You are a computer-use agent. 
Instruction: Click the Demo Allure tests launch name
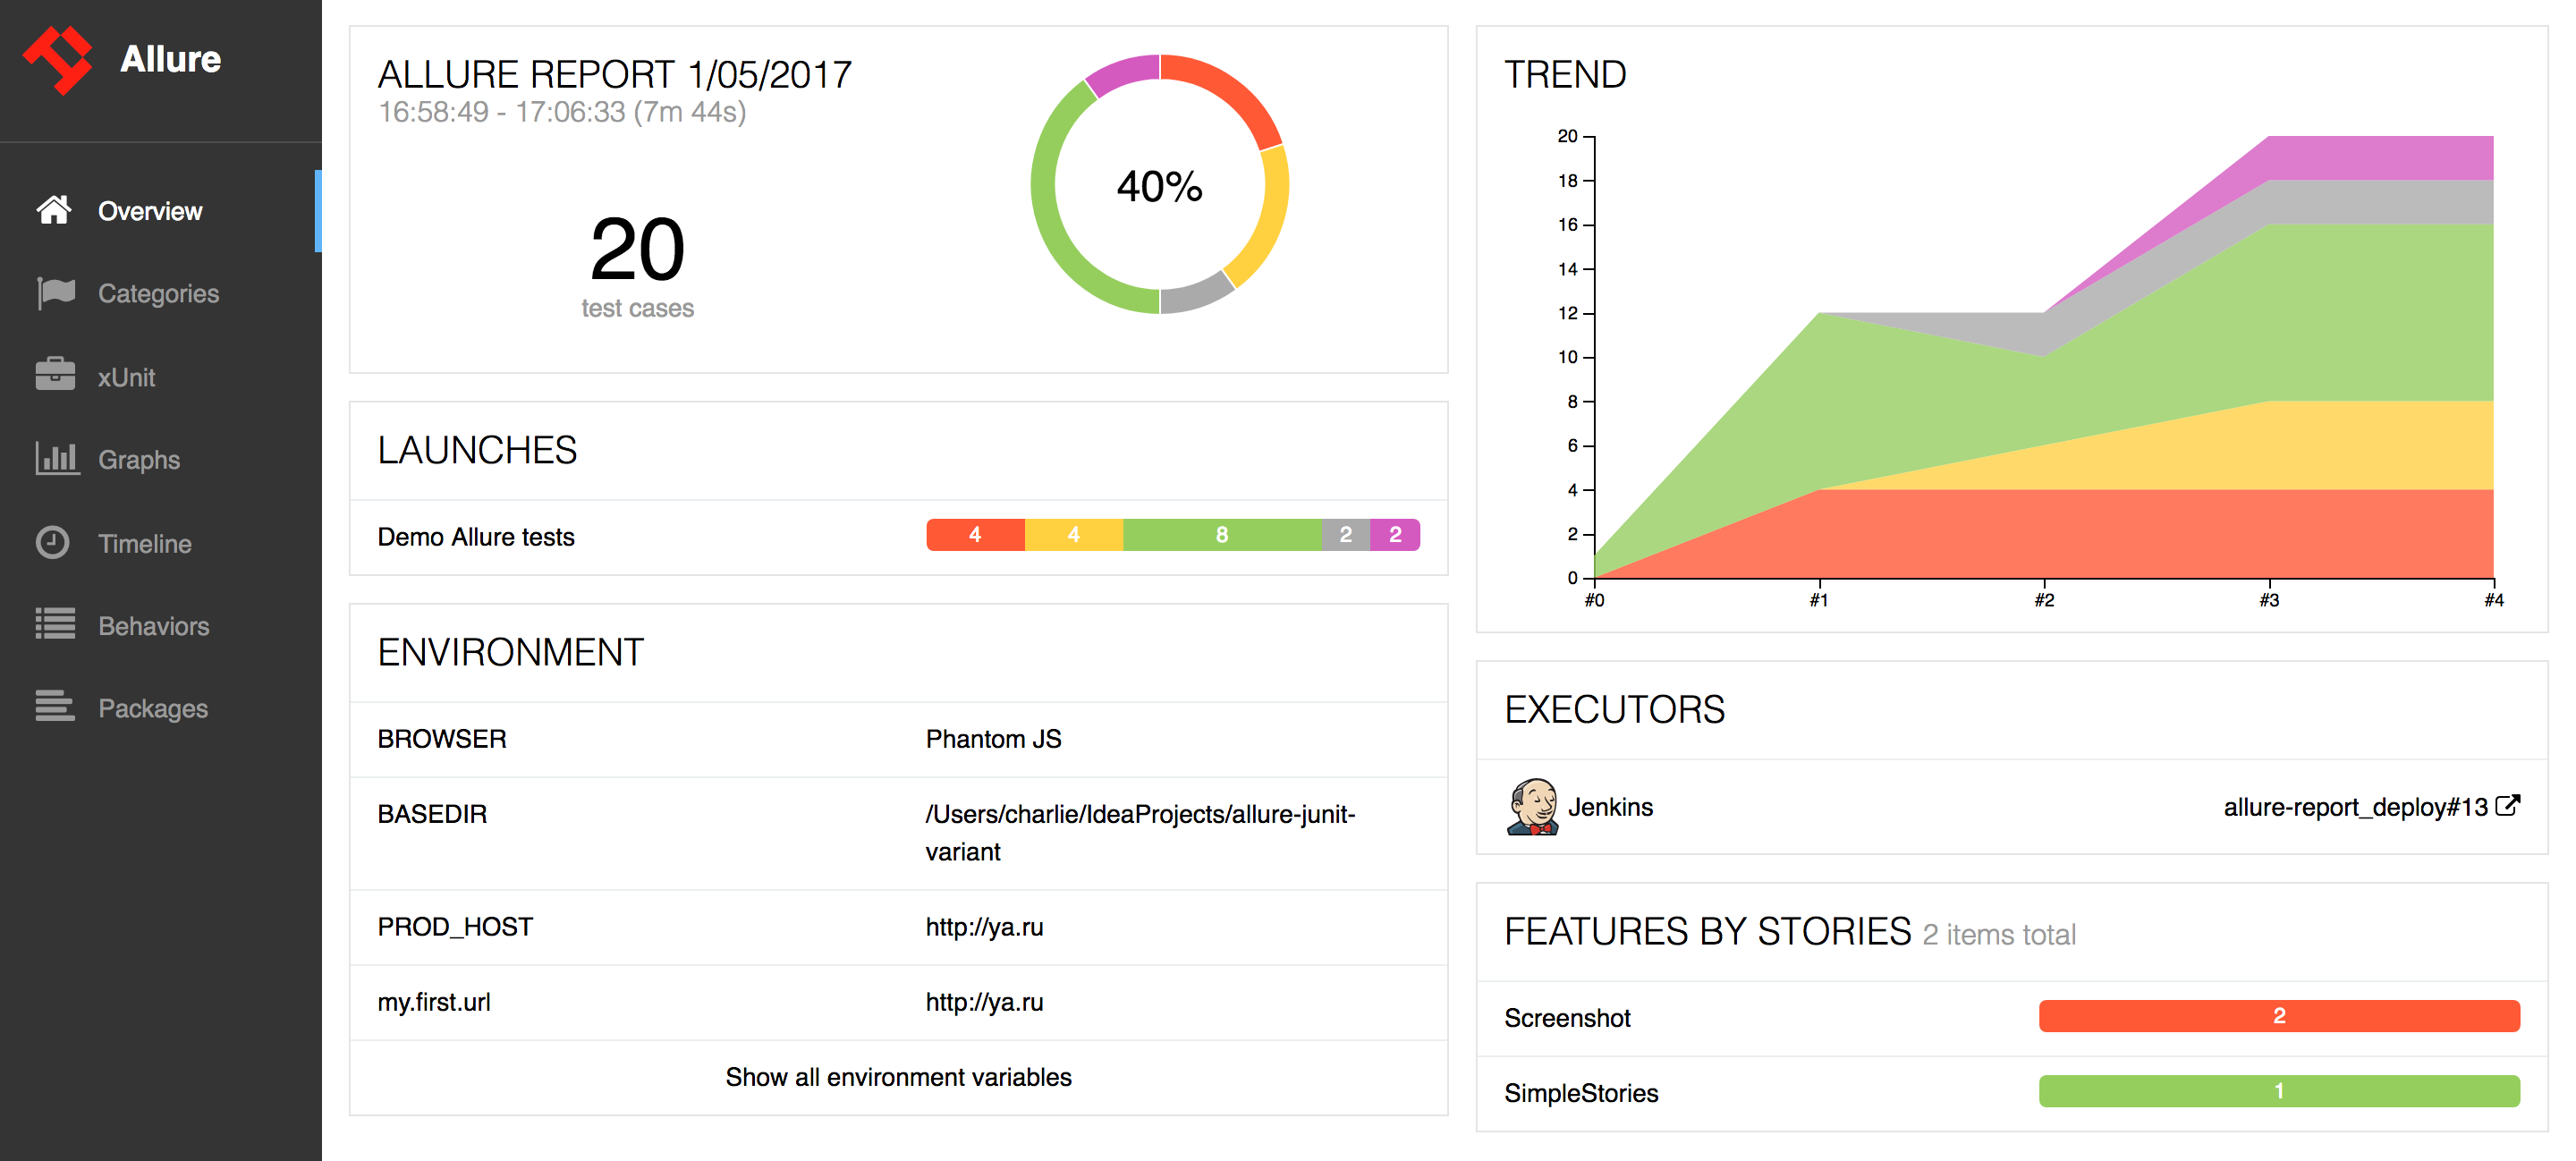(x=475, y=536)
